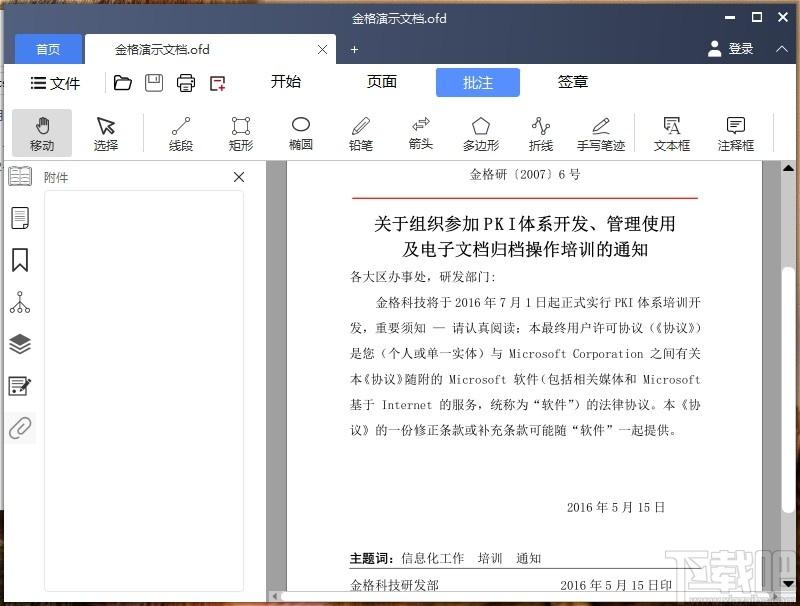Add a 注释框 comment box
The height and width of the screenshot is (606, 800).
click(735, 133)
